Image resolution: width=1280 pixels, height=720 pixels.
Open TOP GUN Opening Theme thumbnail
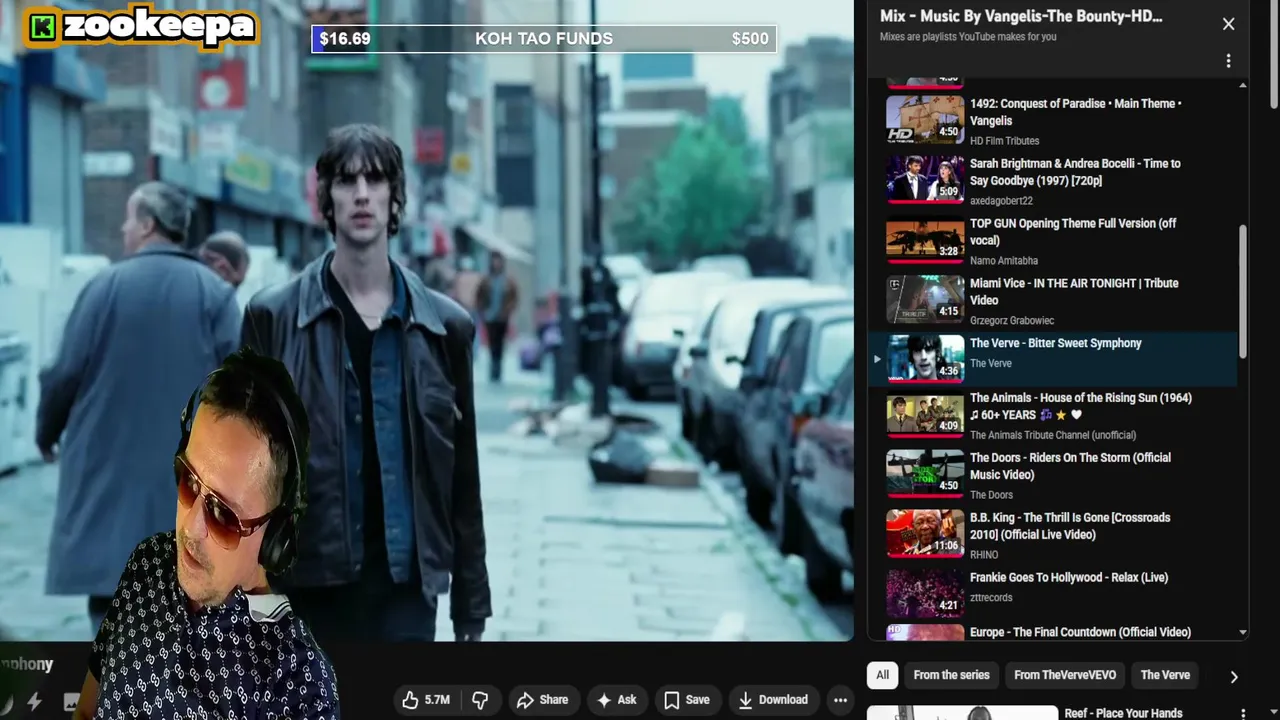(x=925, y=239)
